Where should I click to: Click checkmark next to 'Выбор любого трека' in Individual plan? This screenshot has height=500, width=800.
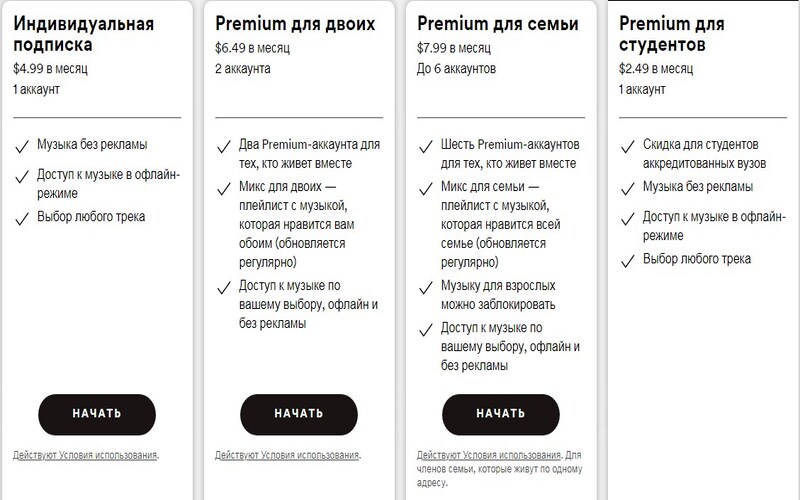[x=22, y=217]
